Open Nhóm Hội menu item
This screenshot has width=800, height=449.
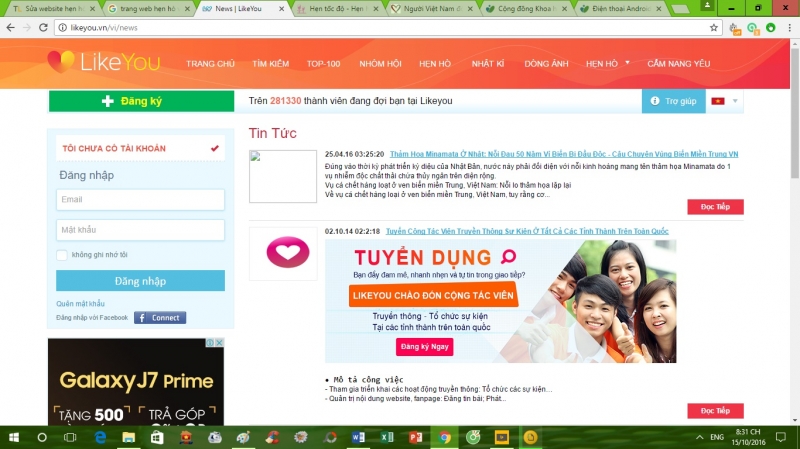[x=380, y=64]
